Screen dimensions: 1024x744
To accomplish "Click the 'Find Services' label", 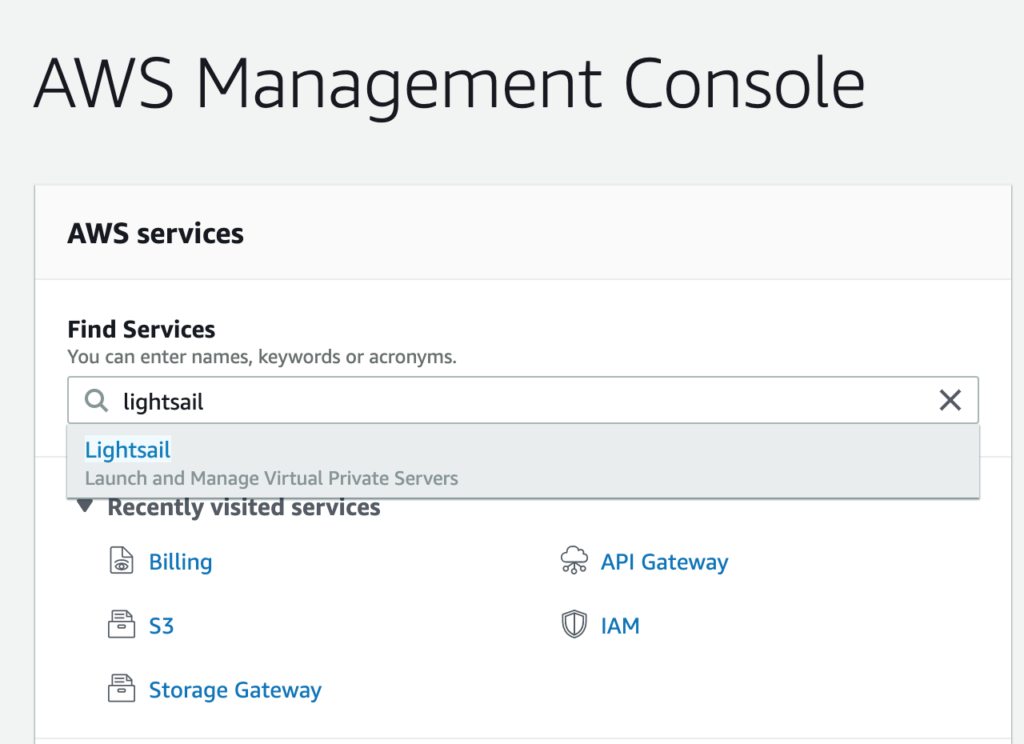I will 141,329.
